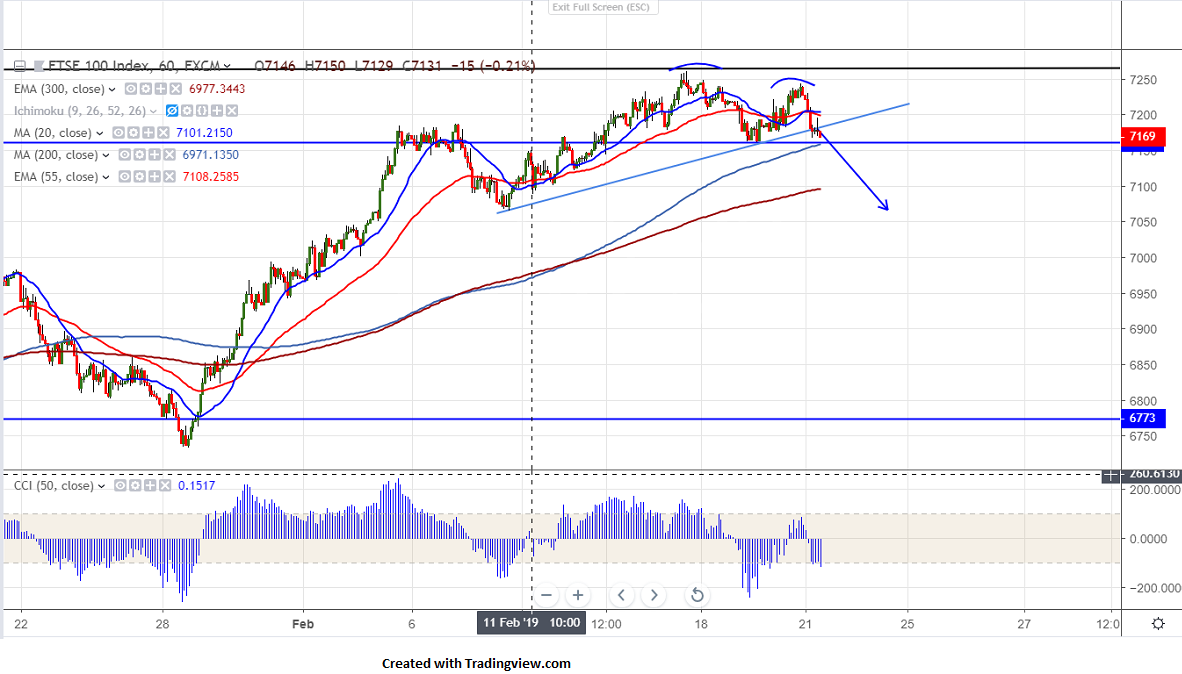The image size is (1182, 674).
Task: Remove the Ichimoku indicator
Action: [x=232, y=111]
